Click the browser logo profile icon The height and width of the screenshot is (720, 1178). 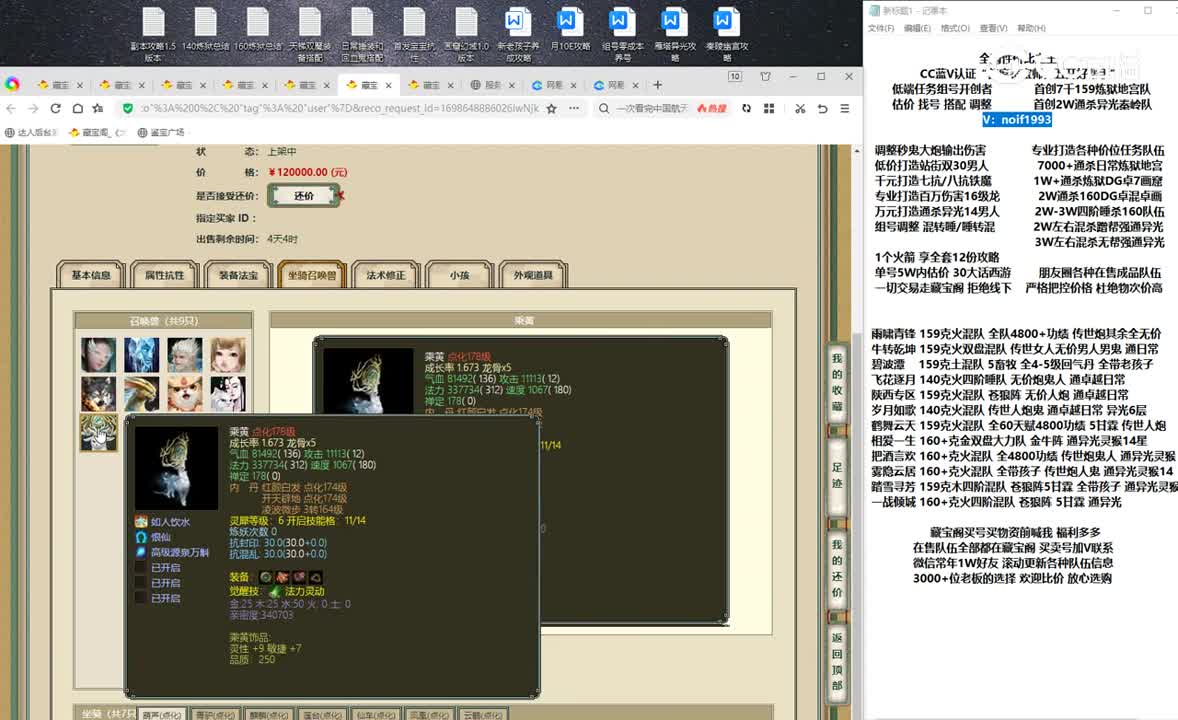click(x=12, y=84)
